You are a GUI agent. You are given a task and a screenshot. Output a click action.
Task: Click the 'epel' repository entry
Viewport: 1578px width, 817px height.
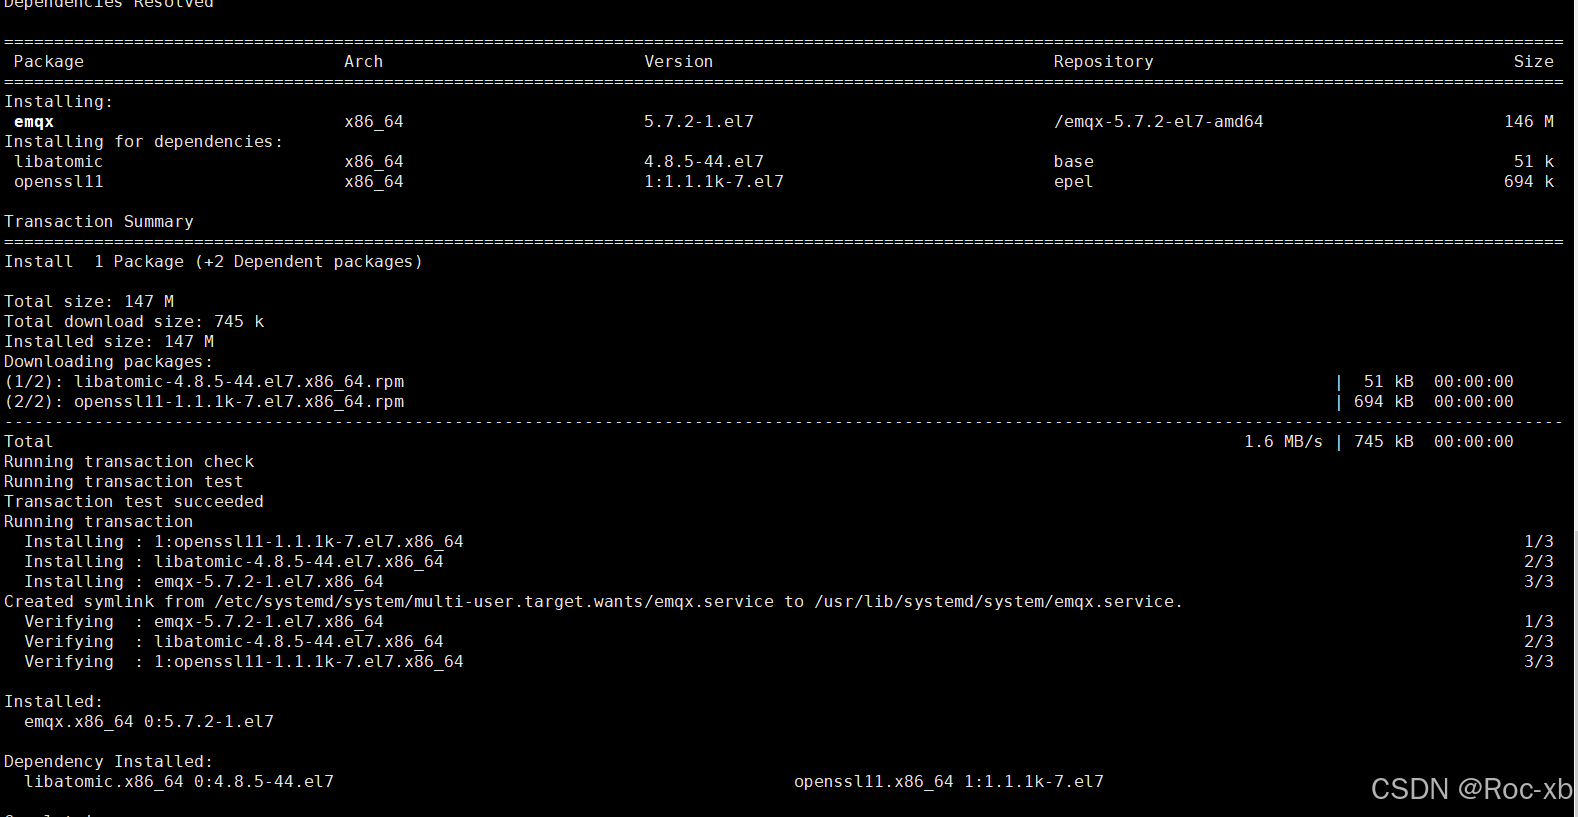click(1074, 182)
